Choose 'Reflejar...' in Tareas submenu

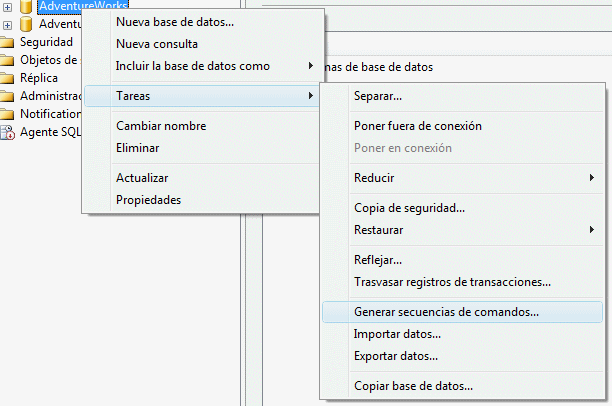click(x=463, y=260)
